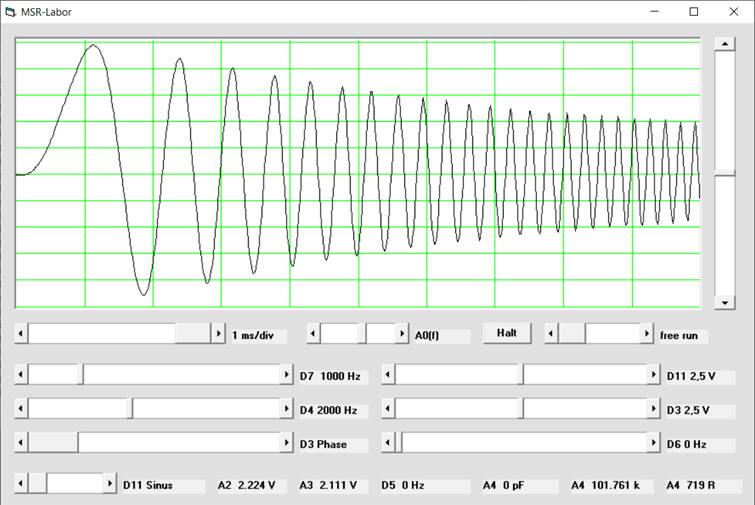755x505 pixels.
Task: Click the Halt button
Action: [507, 333]
